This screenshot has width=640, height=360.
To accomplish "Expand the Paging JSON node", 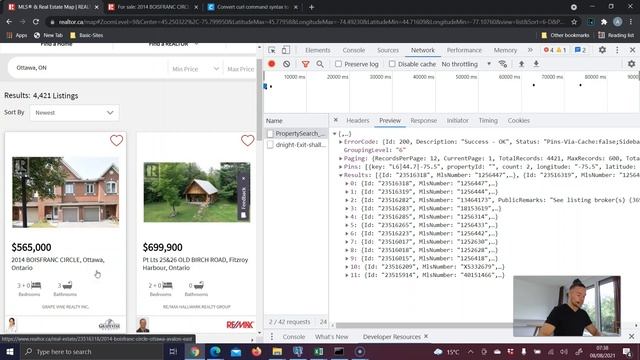I will (x=341, y=158).
